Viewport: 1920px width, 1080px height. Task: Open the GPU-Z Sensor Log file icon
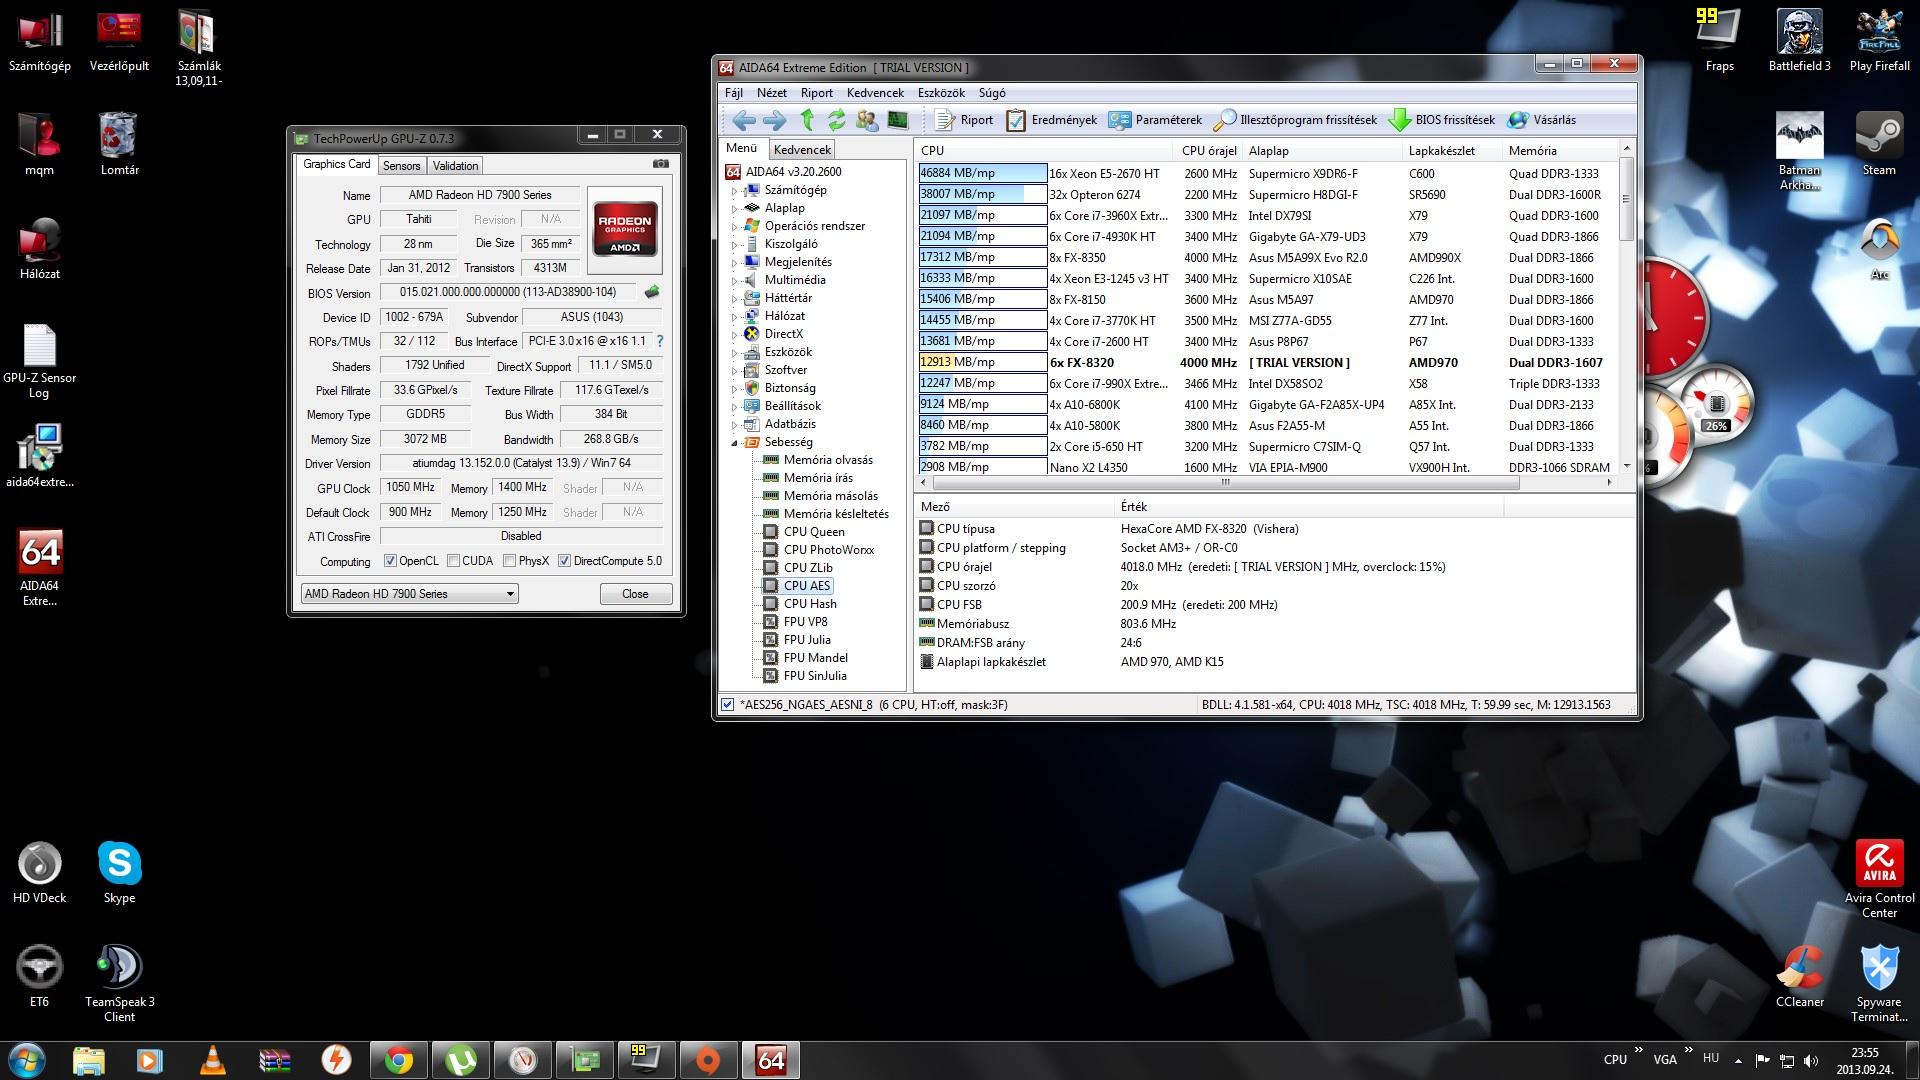[x=39, y=362]
